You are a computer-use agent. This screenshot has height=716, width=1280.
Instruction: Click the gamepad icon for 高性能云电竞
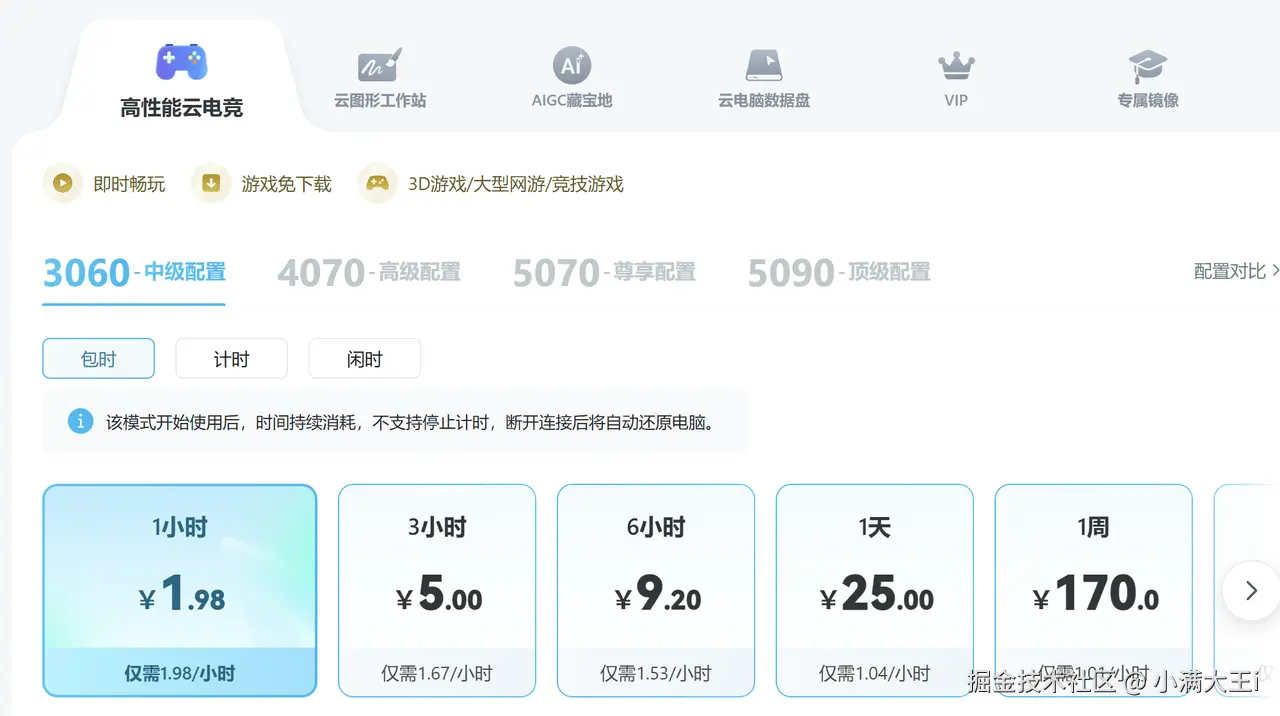tap(181, 62)
